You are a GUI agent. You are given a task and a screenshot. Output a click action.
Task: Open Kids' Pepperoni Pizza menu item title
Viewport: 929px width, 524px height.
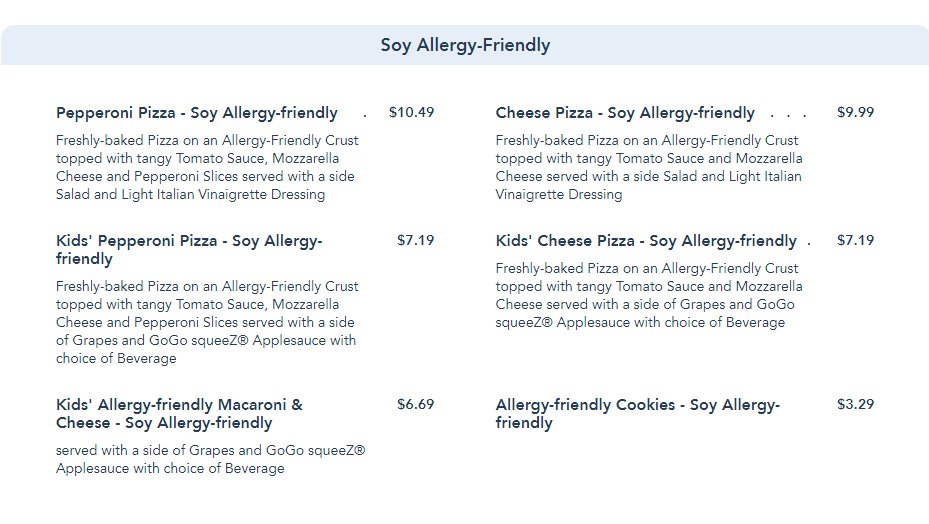coord(189,250)
